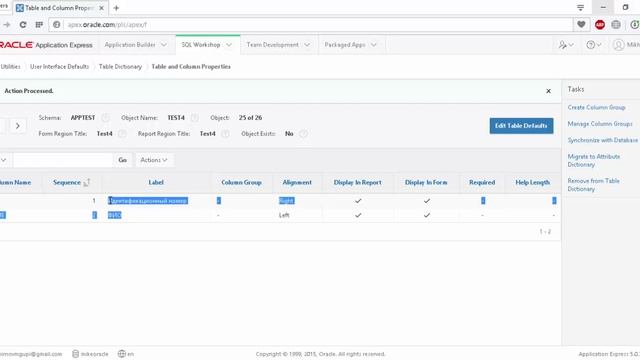Screen dimensions: 640x360
Task: Open the red ABP adblock extension
Action: pos(600,24)
